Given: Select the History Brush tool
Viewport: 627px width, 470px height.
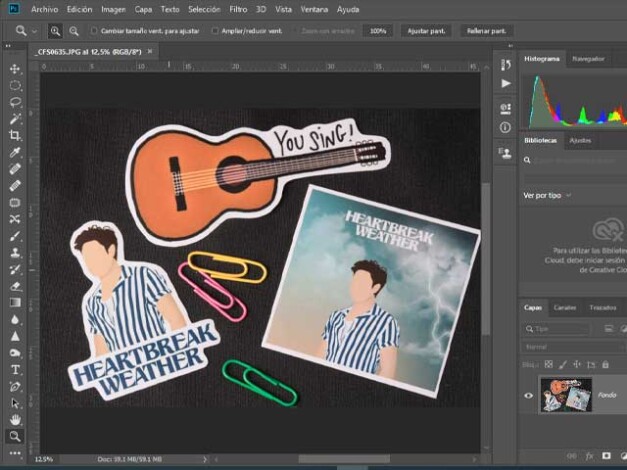Looking at the screenshot, I should point(15,269).
